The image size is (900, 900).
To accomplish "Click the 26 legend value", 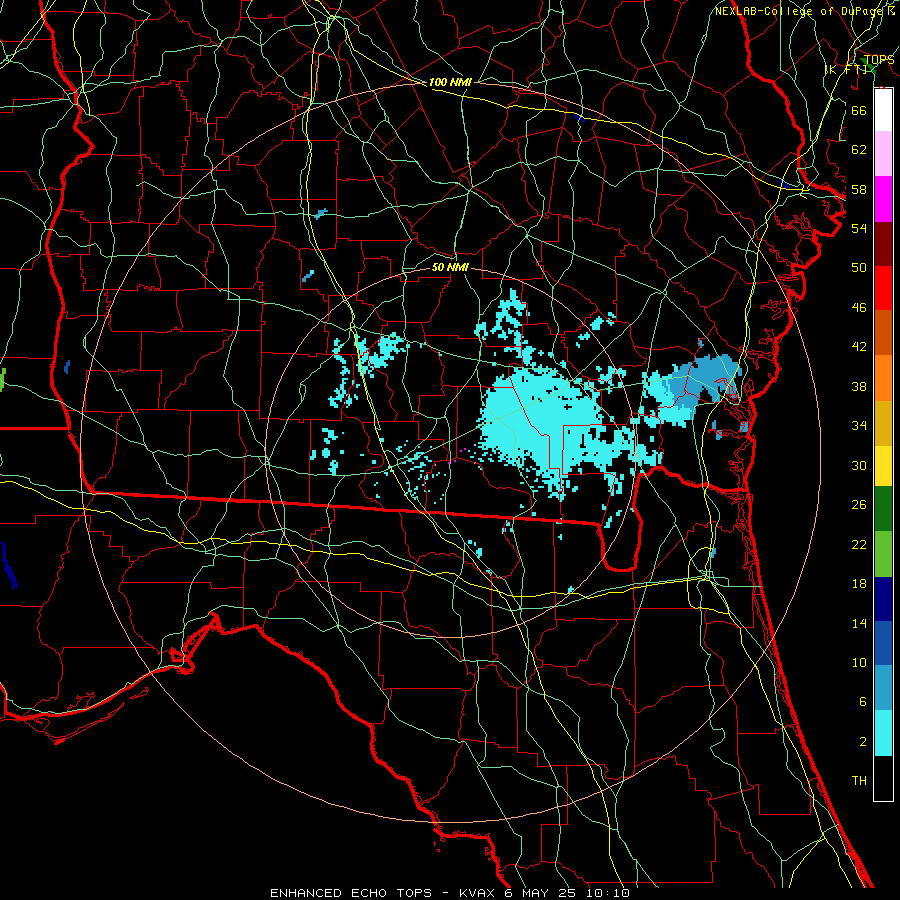I will (x=859, y=505).
